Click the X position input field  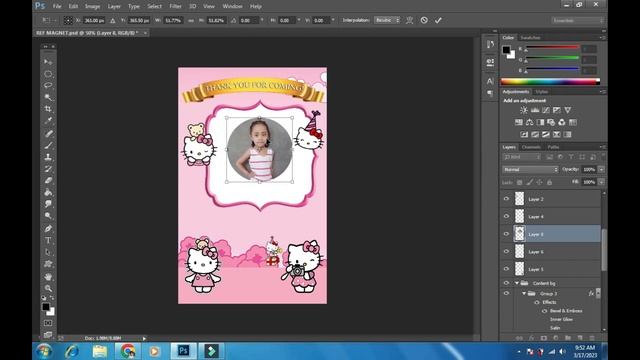[94, 20]
